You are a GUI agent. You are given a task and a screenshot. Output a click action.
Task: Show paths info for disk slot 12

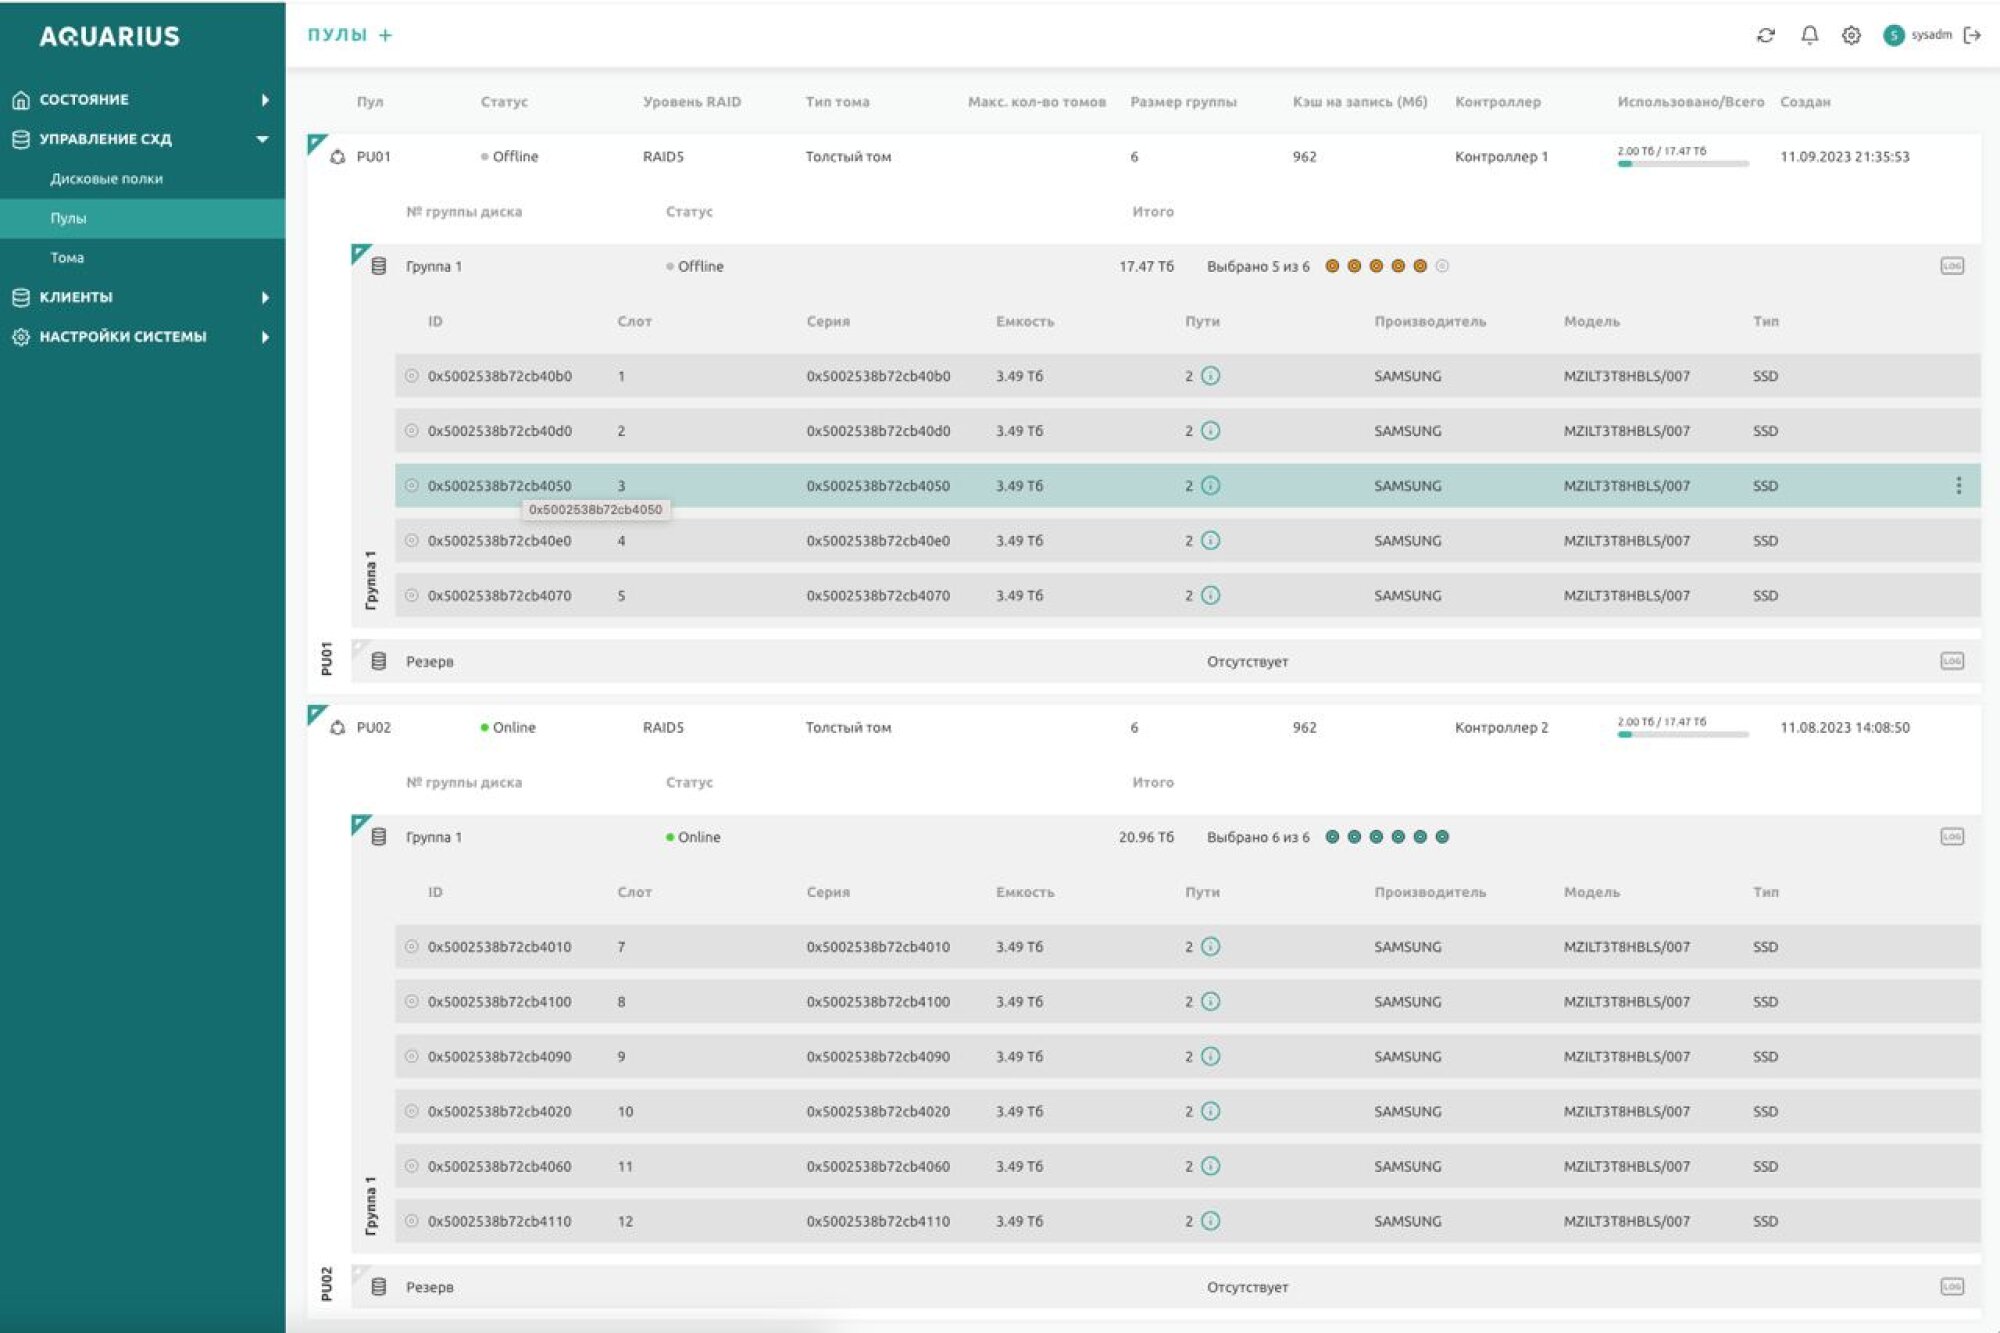point(1210,1222)
